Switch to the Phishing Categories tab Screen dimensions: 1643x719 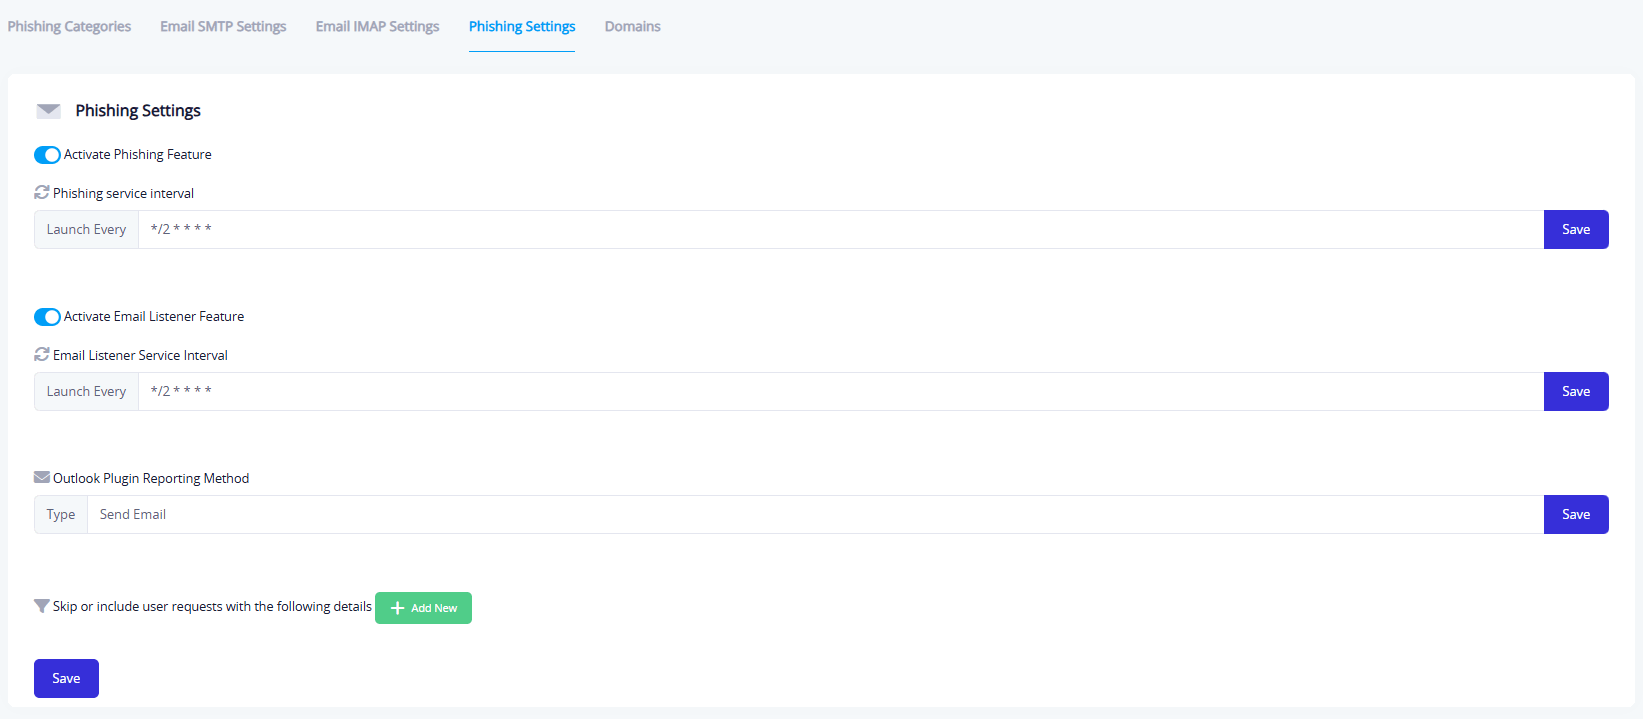click(x=69, y=27)
